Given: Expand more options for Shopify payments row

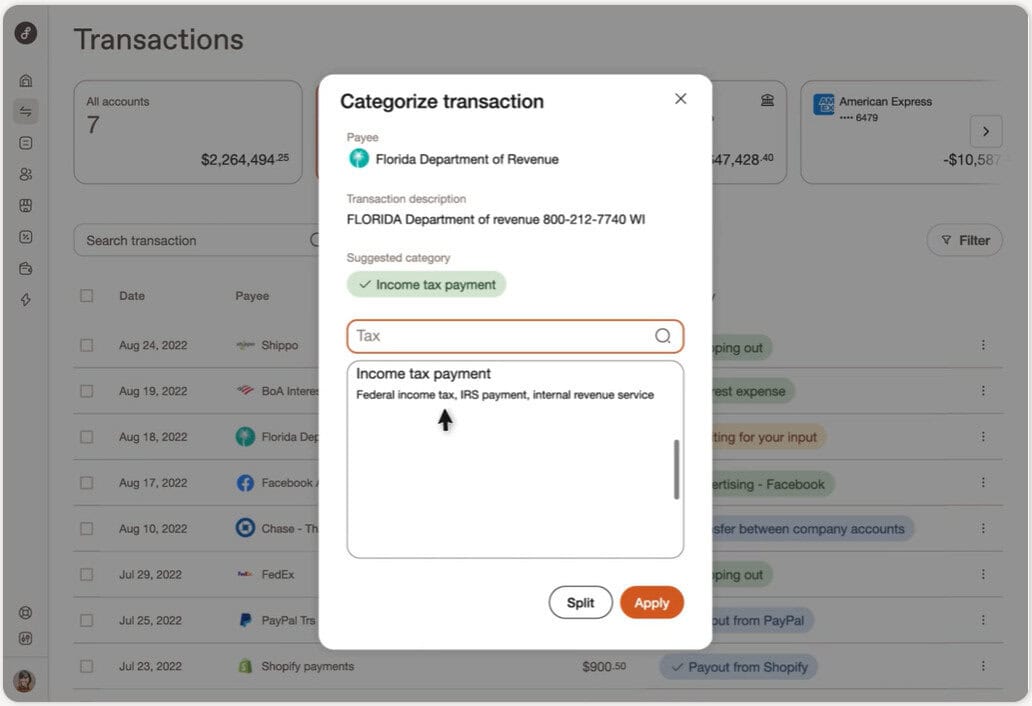Looking at the screenshot, I should [x=983, y=666].
